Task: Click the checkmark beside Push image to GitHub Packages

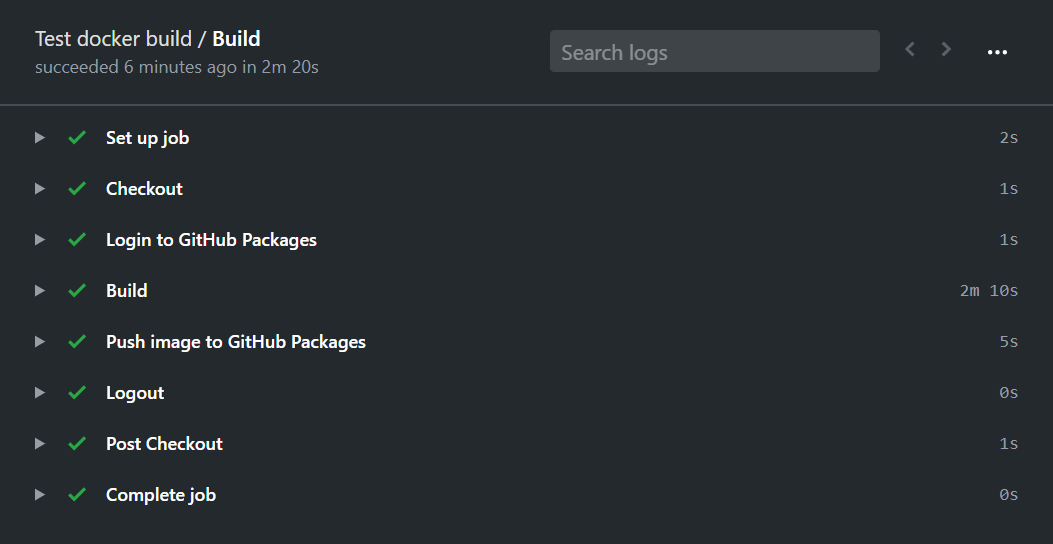Action: pos(77,342)
